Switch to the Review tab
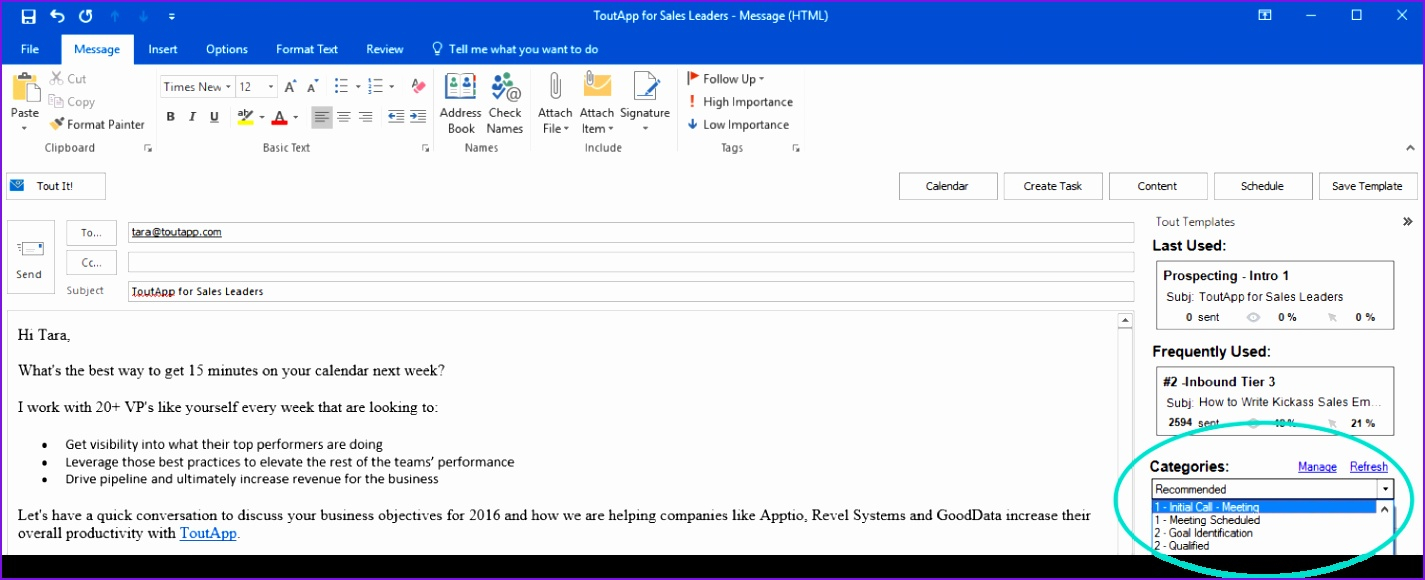 coord(385,49)
